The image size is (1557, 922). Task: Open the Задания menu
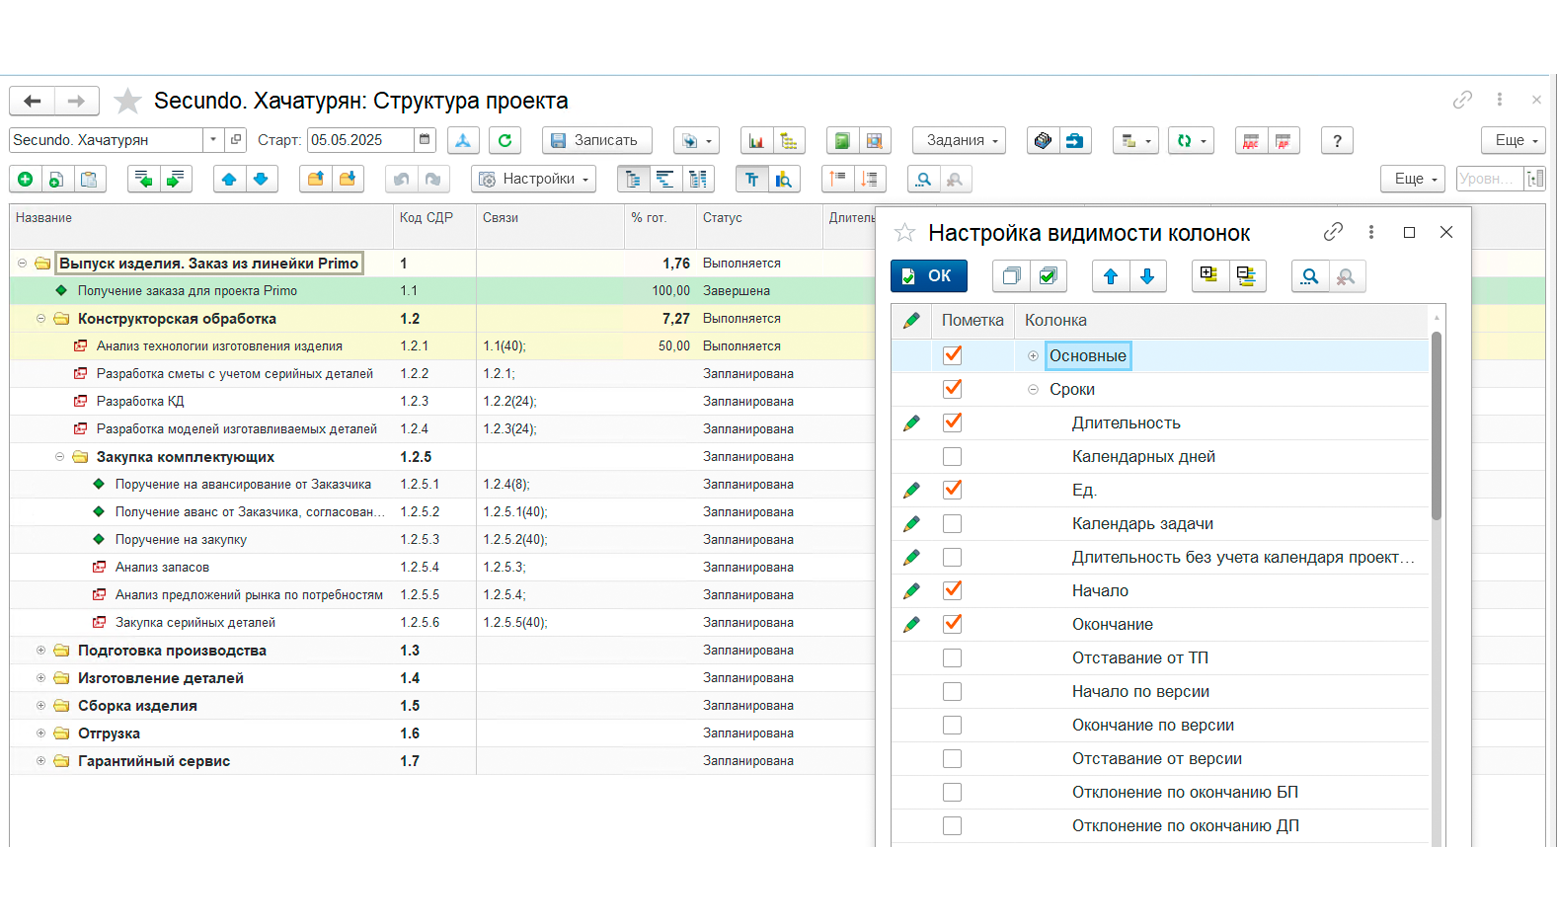point(959,141)
